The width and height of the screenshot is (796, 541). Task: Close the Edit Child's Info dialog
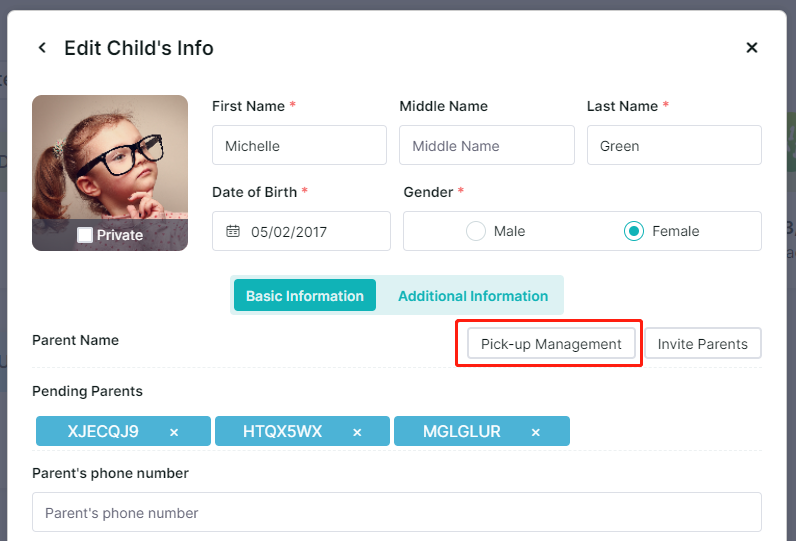tap(751, 48)
